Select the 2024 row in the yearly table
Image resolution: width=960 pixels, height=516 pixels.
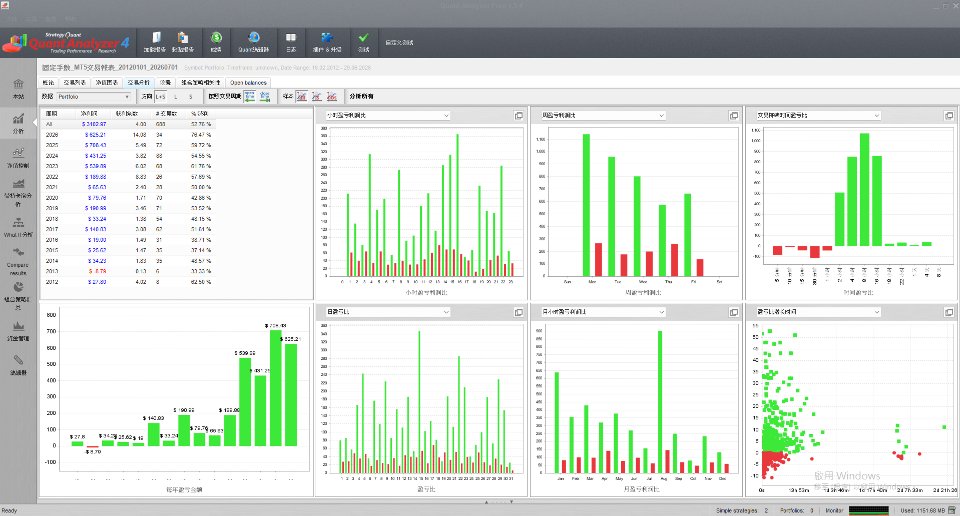coord(129,155)
